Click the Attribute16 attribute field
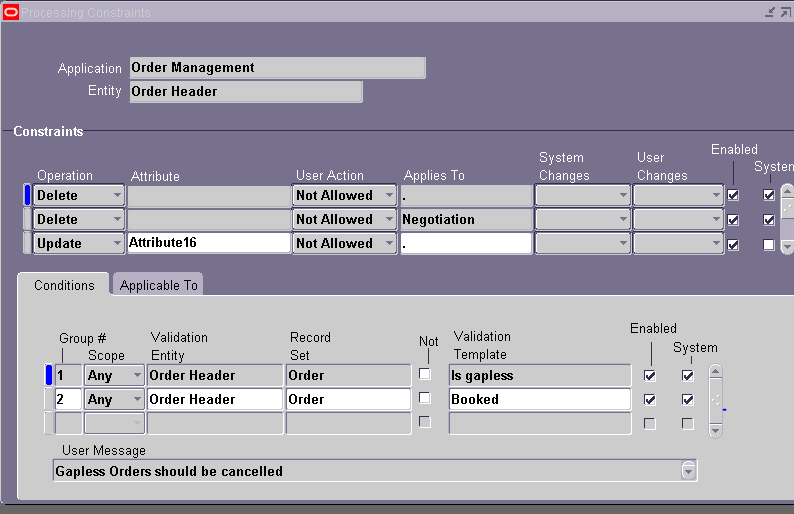Image resolution: width=794 pixels, height=514 pixels. pyautogui.click(x=209, y=243)
